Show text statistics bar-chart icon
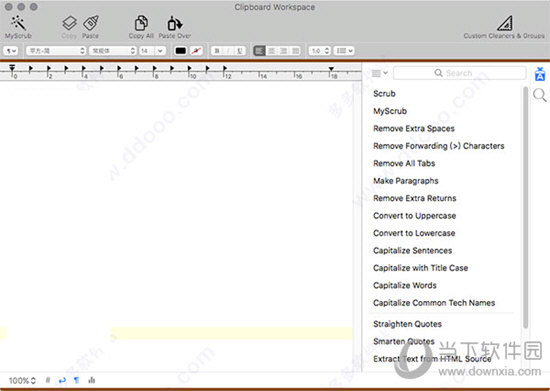 tap(92, 380)
